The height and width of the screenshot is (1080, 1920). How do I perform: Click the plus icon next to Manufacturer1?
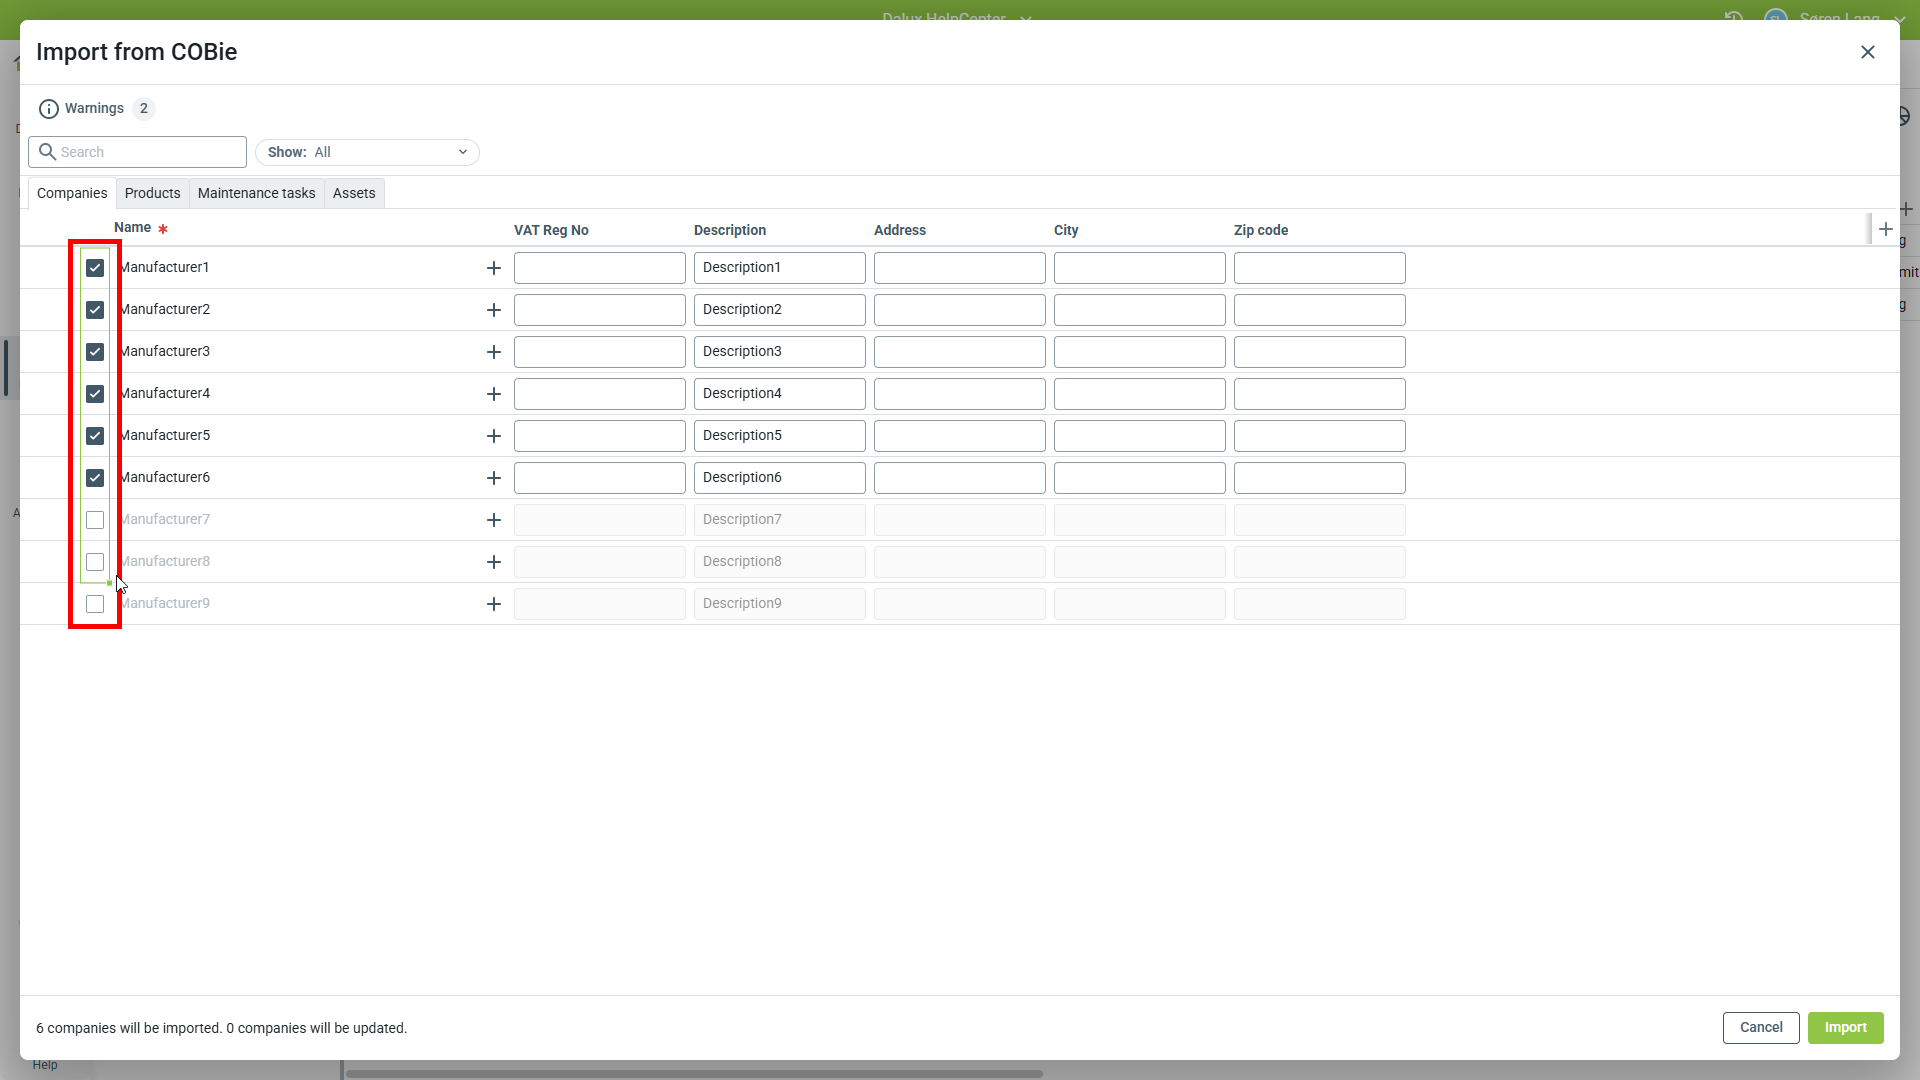pos(493,268)
